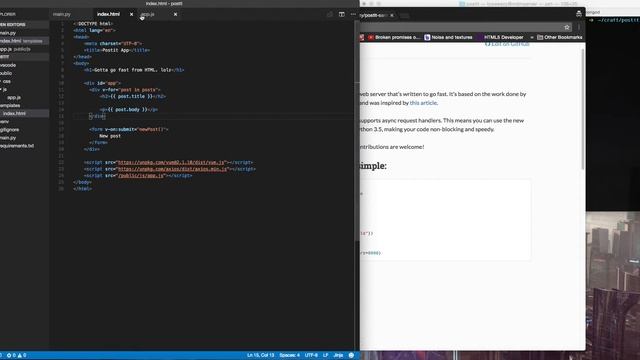Viewport: 640px width, 360px height.
Task: Change LF end of line sequence
Action: [x=325, y=356]
